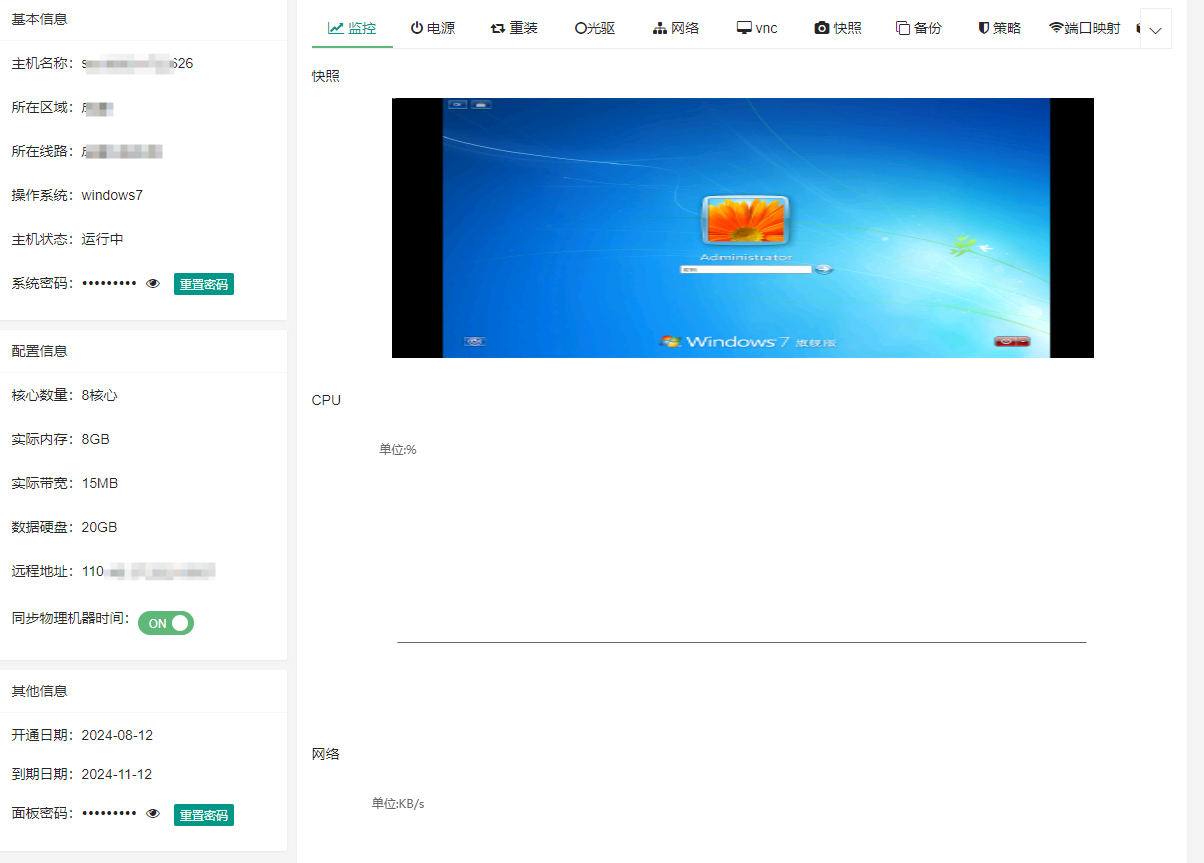This screenshot has width=1204, height=863.
Task: Reveal 系统密码 with the eye icon
Action: 153,284
